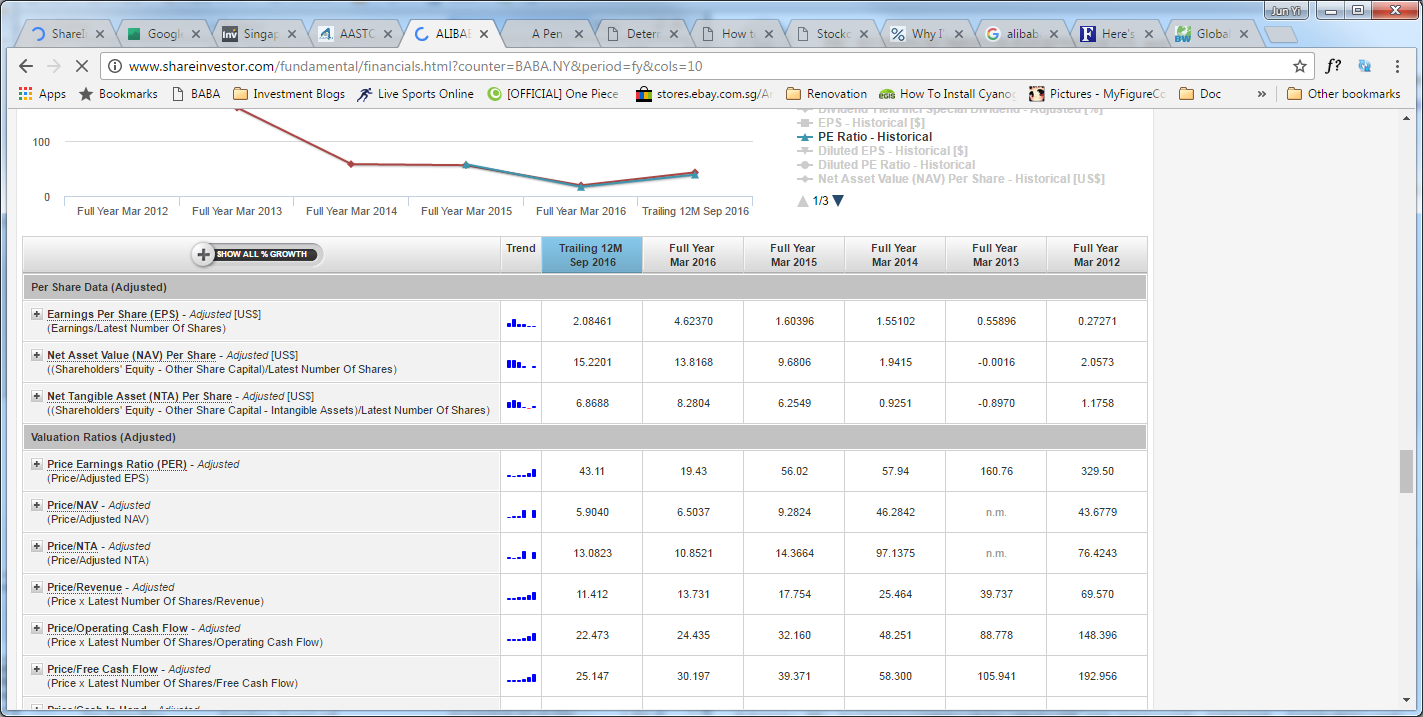Screen dimensions: 1423x717
Task: Open the Bookmarks star shortcut
Action: tap(118, 94)
